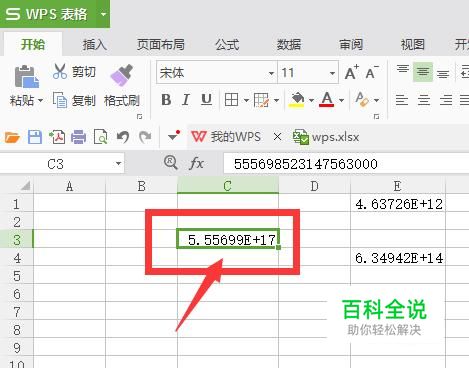The image size is (469, 368).
Task: Align text to middle vertically
Action: (x=423, y=72)
